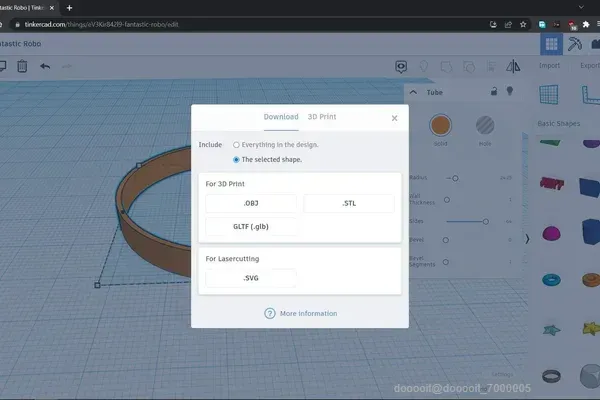Toggle the lightbulb visibility icon for Tube

click(x=510, y=91)
